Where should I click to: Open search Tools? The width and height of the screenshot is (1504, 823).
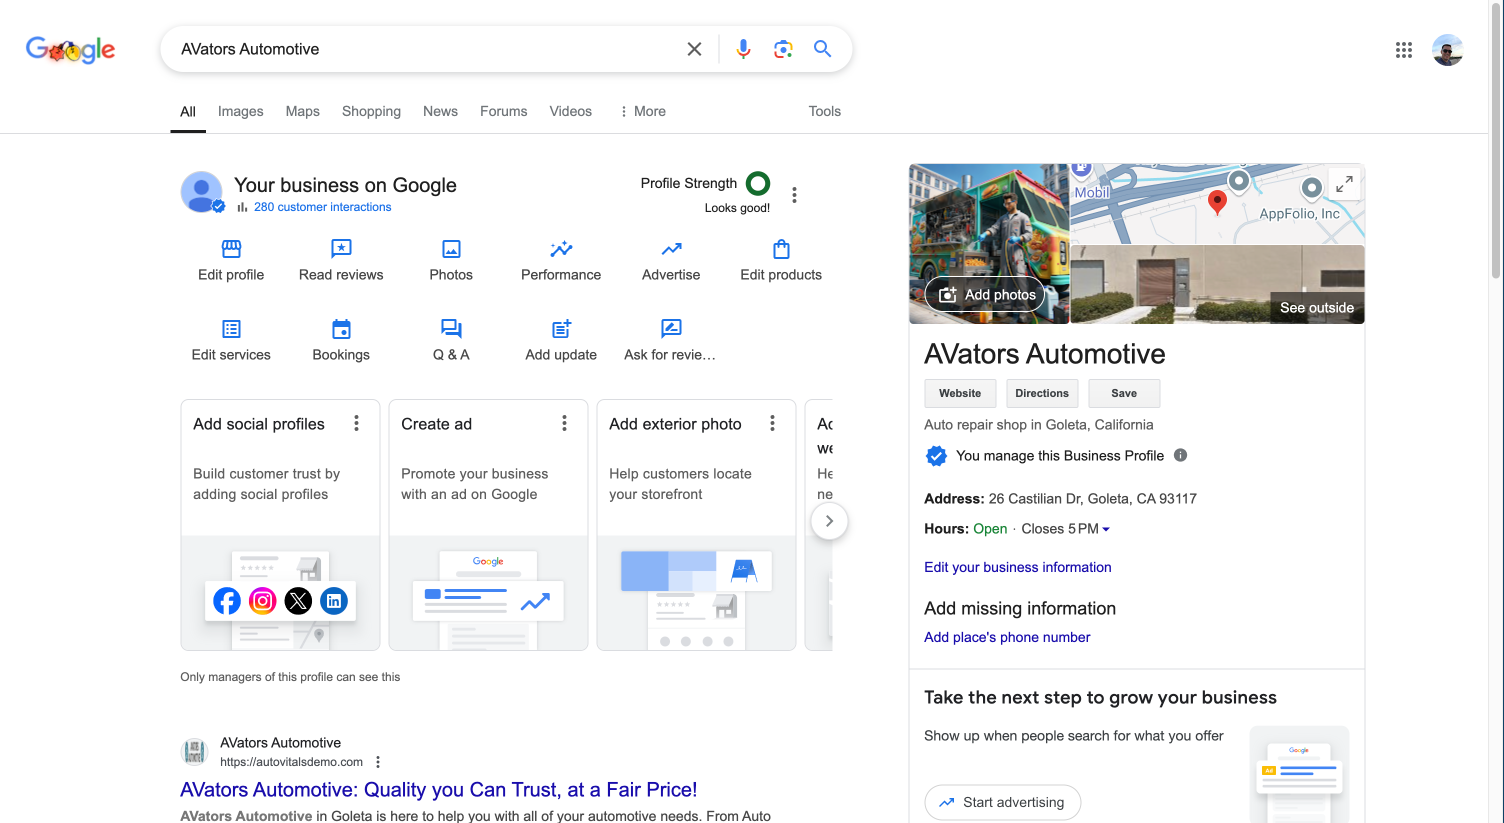[825, 111]
